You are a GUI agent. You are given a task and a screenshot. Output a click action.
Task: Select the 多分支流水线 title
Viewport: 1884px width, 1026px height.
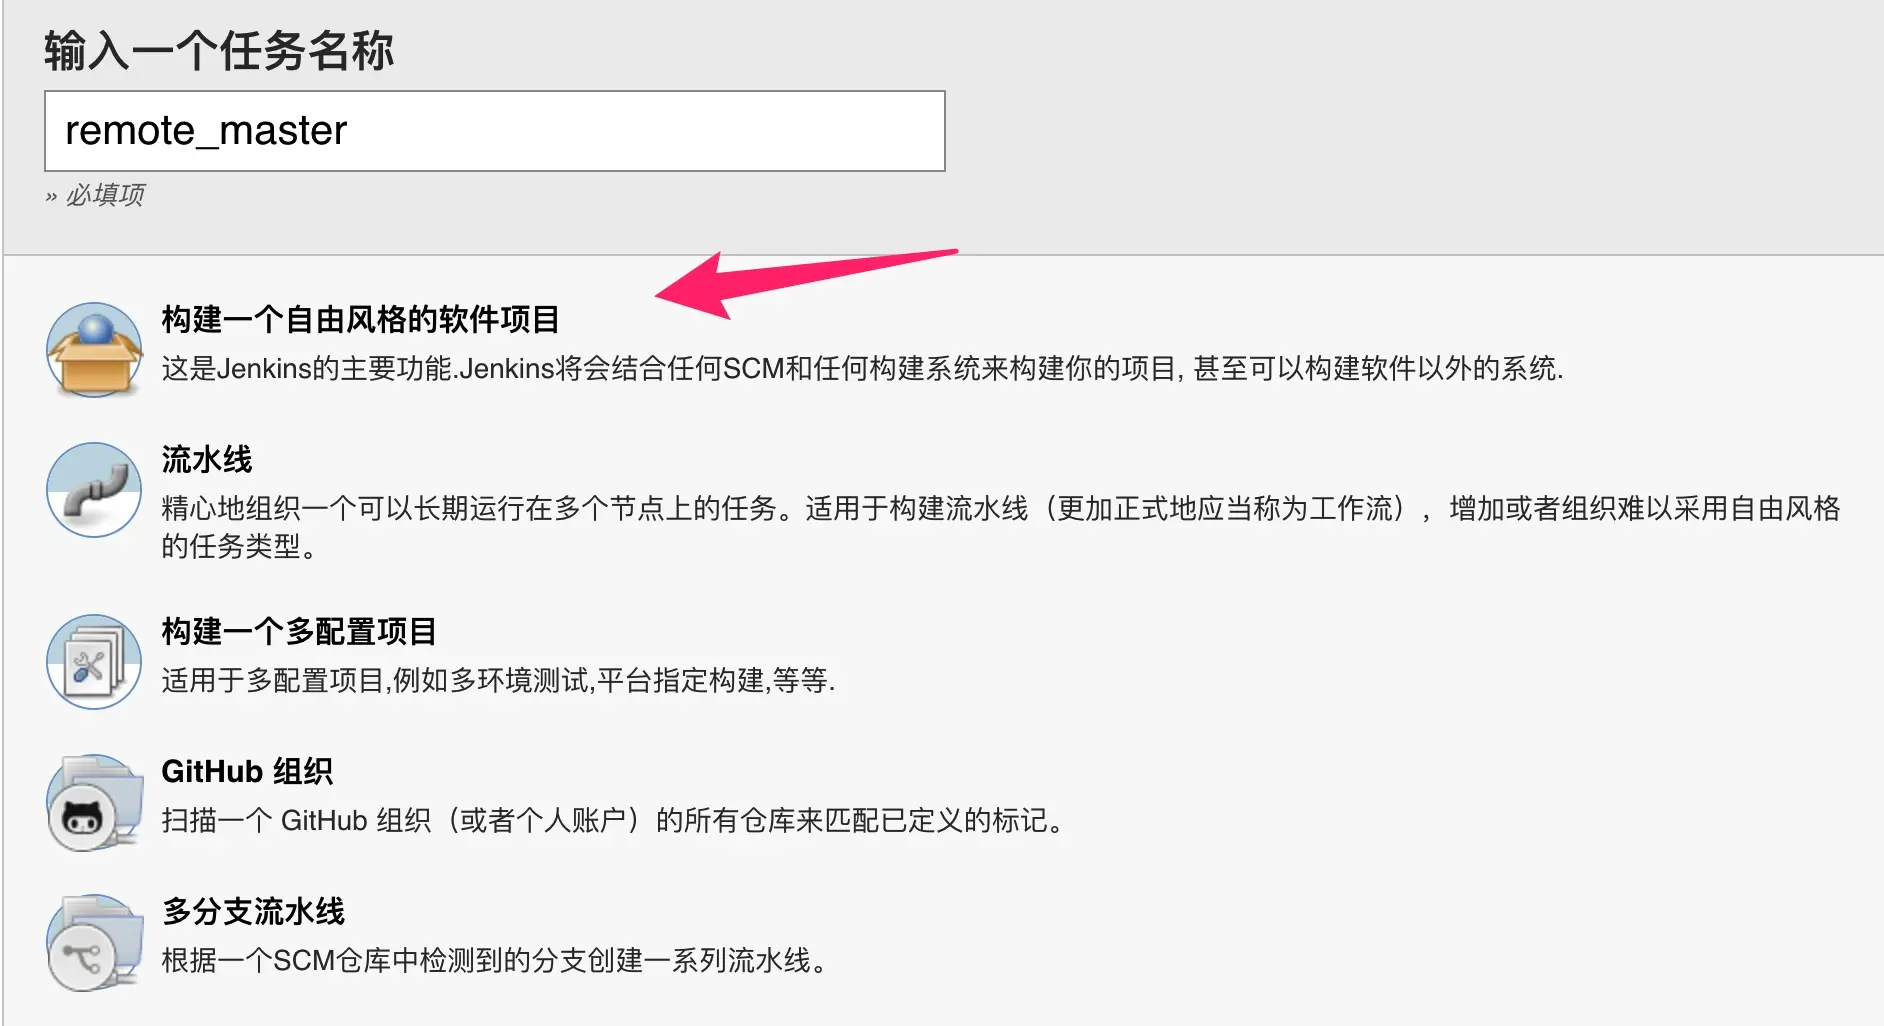253,912
